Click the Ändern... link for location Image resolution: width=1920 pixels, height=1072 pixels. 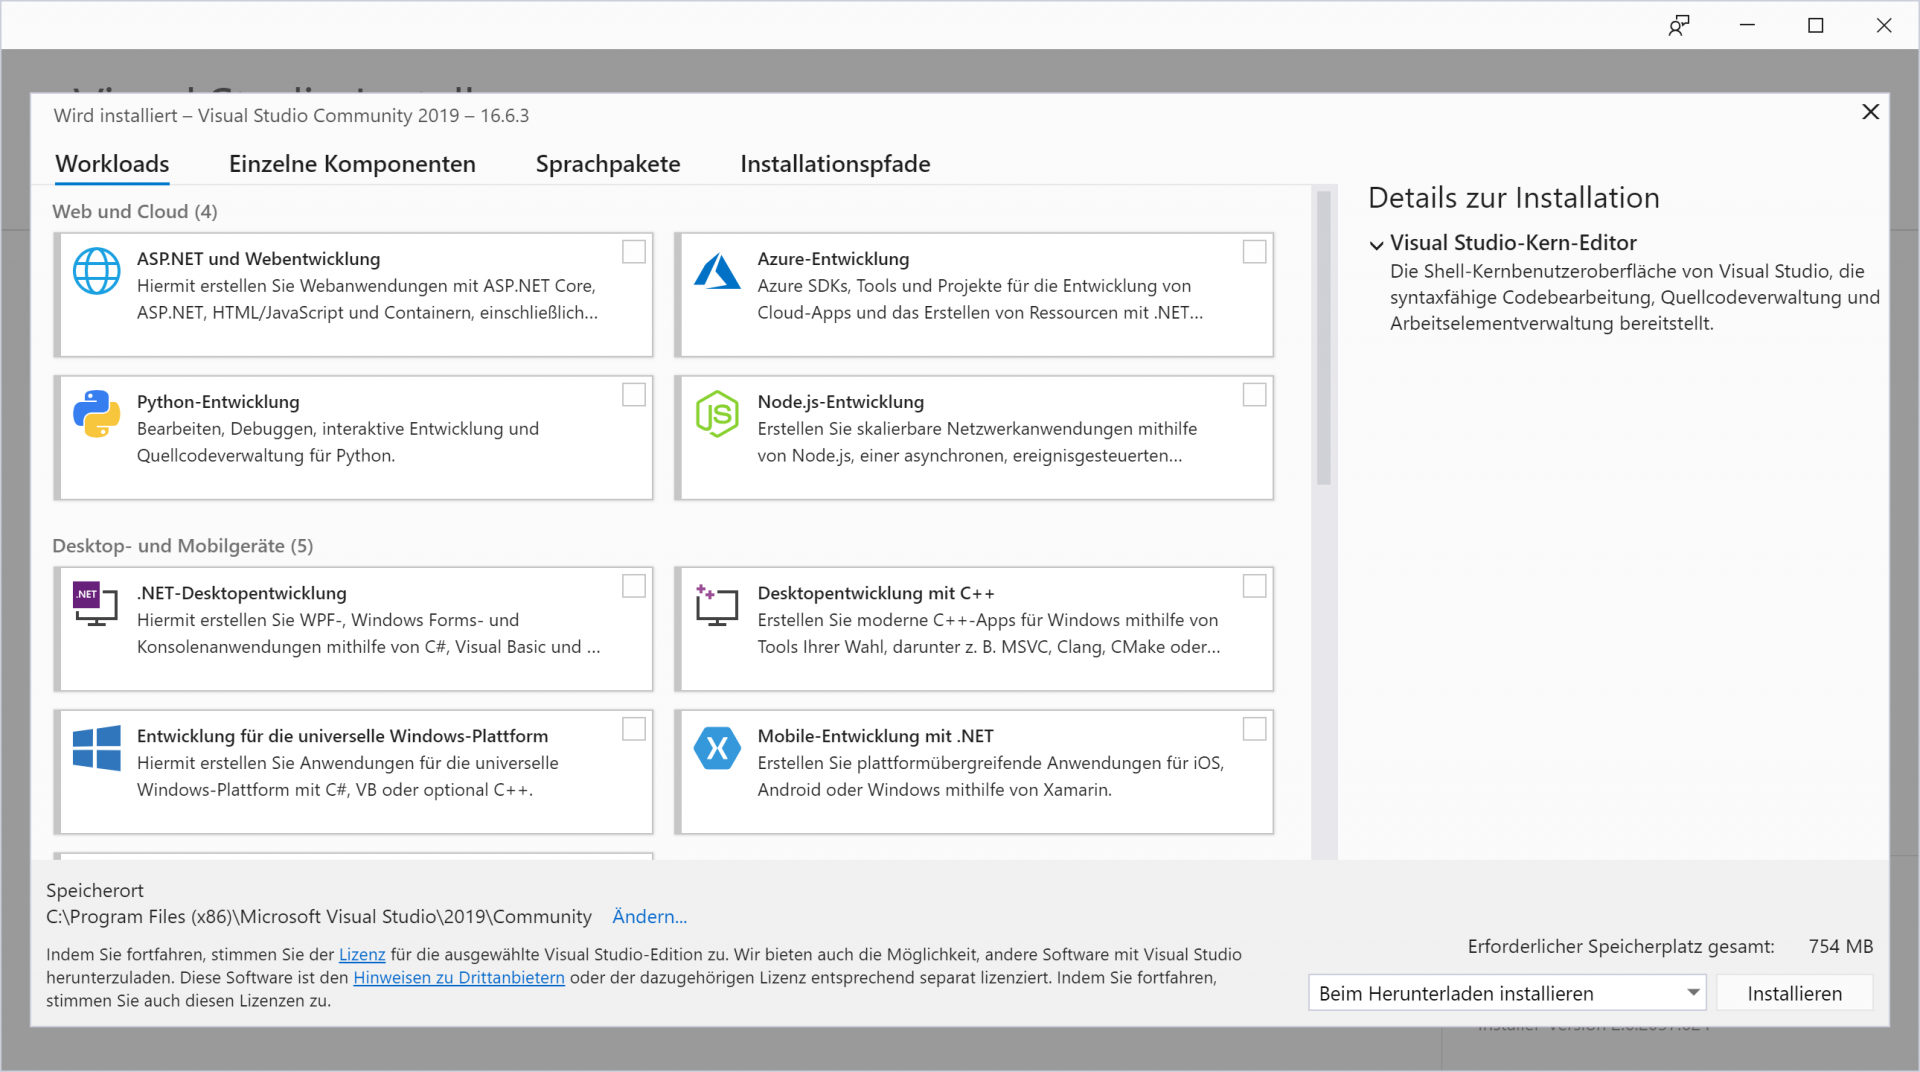click(649, 917)
